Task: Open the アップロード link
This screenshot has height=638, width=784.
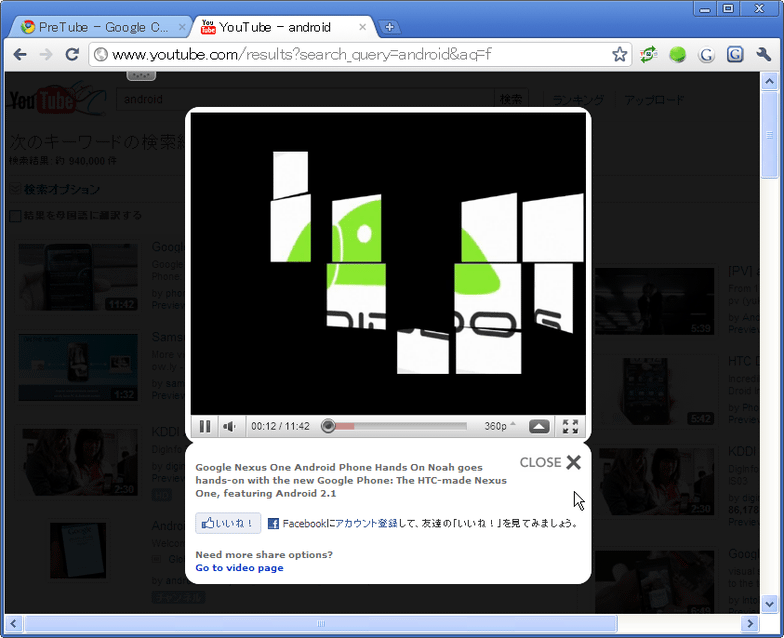Action: click(654, 100)
